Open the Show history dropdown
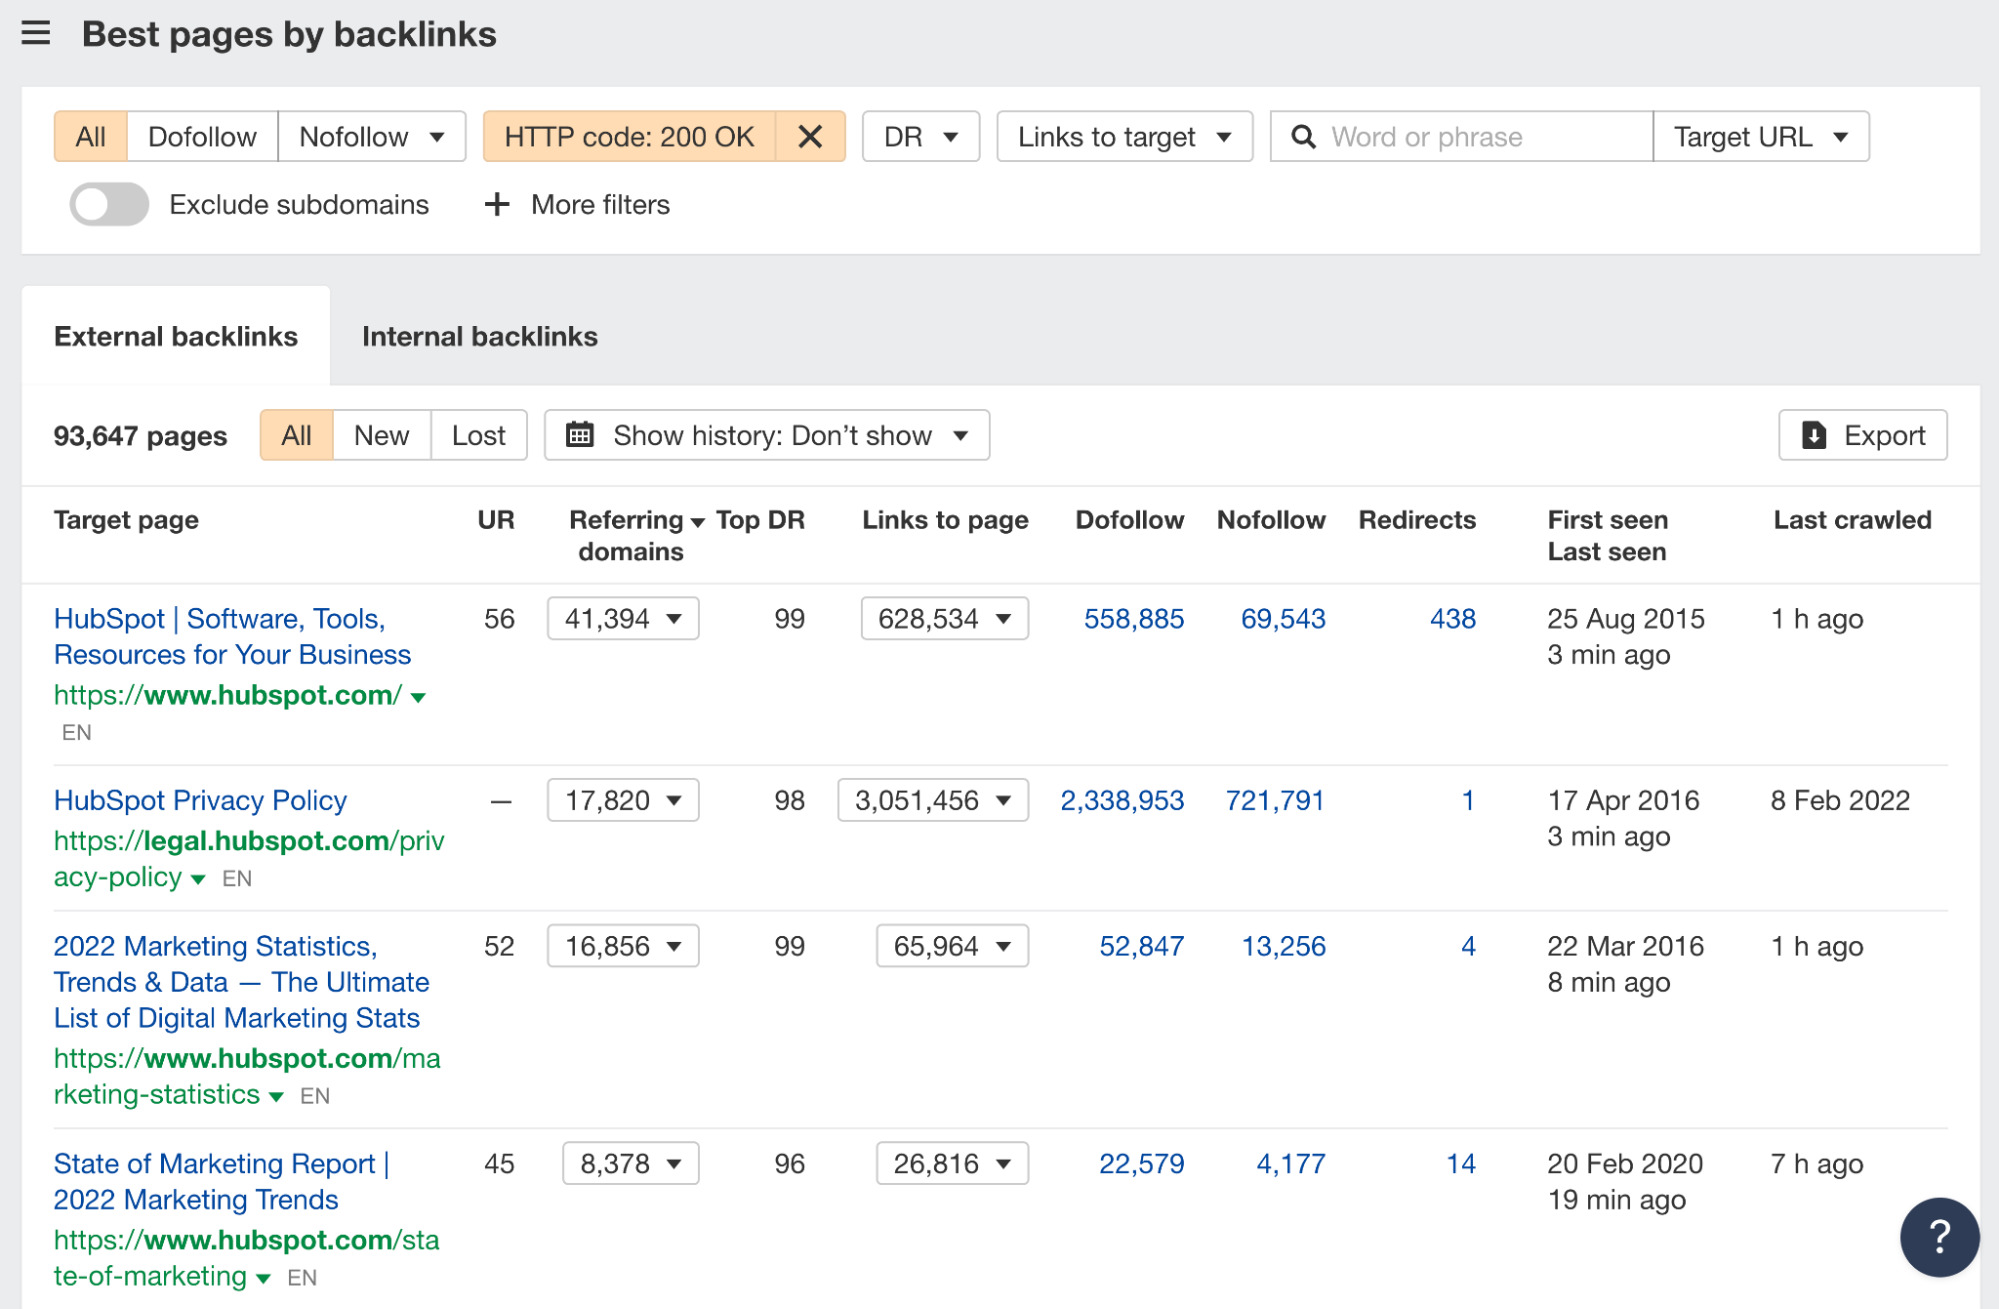This screenshot has height=1309, width=1999. [767, 435]
